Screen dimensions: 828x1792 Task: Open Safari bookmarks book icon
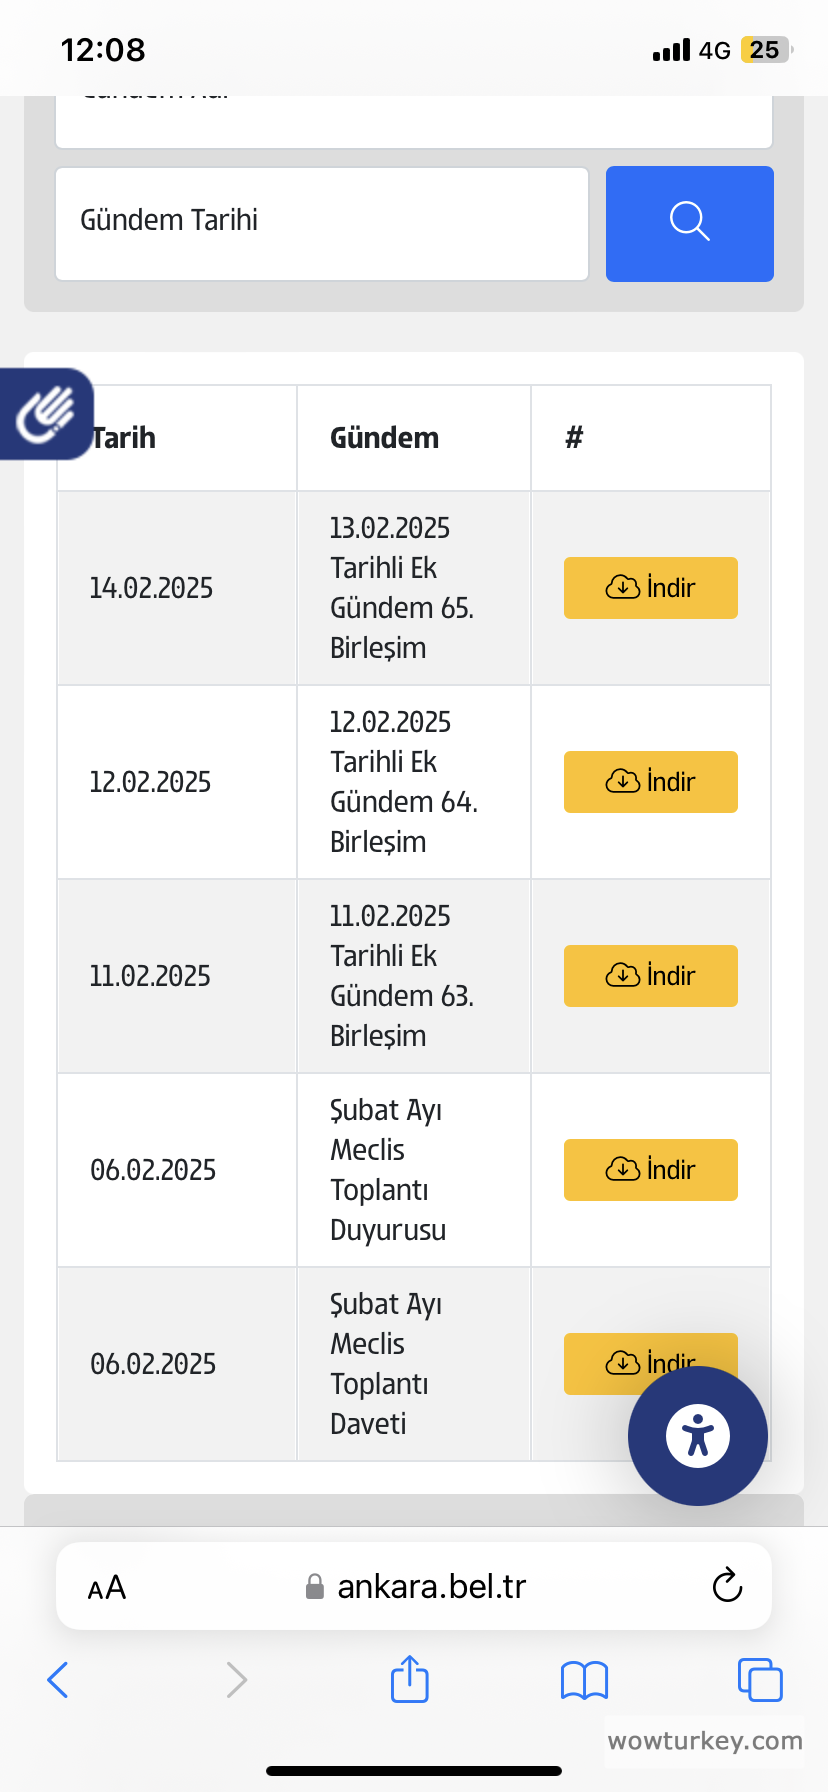coord(584,1680)
